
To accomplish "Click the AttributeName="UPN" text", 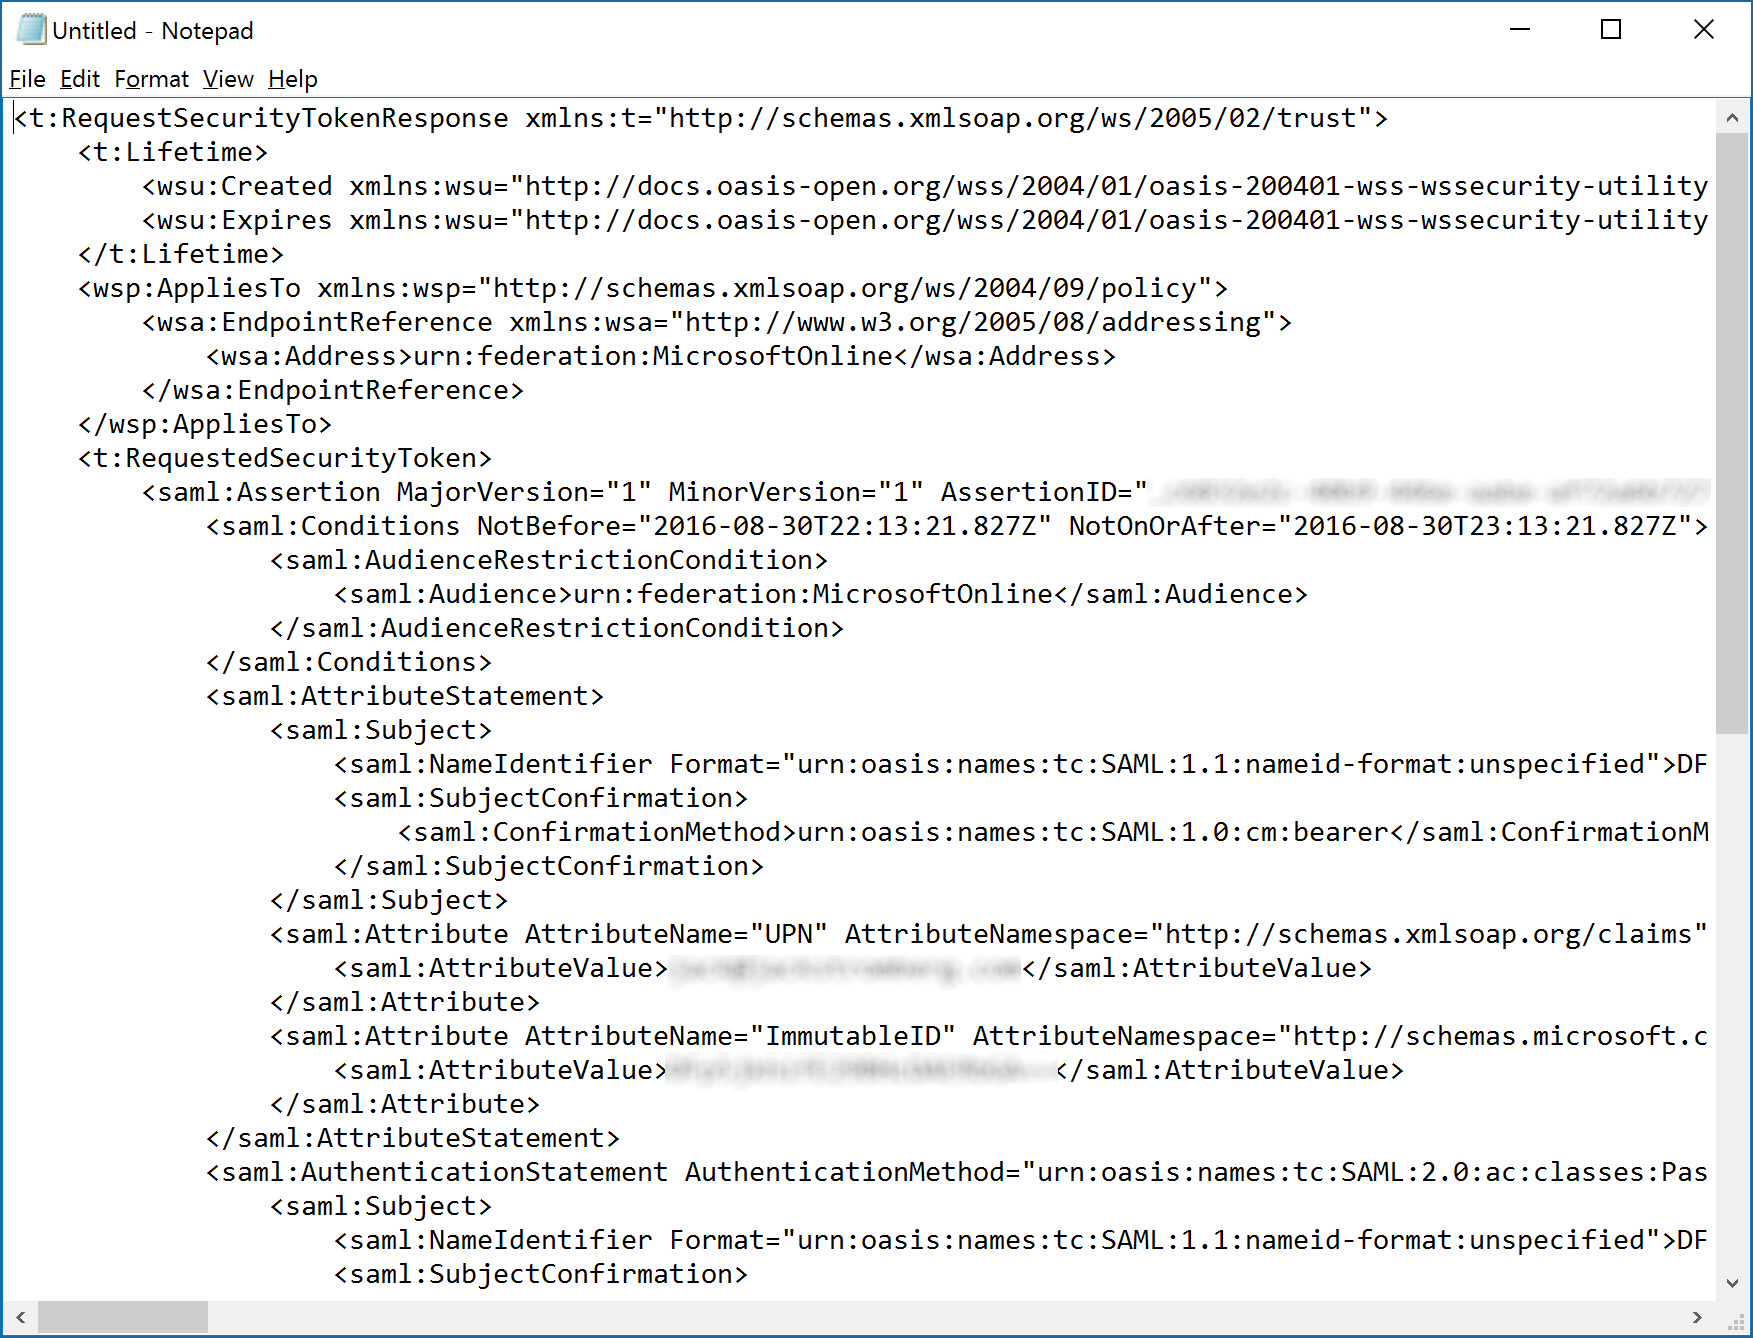I will 676,935.
